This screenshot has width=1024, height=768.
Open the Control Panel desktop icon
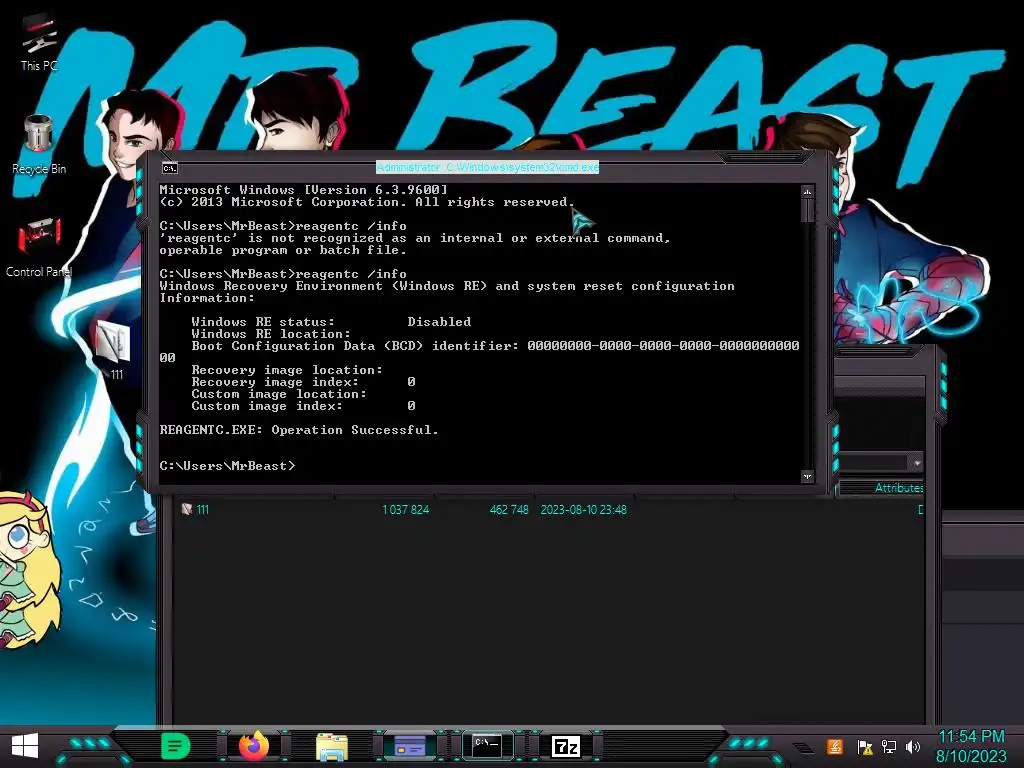pyautogui.click(x=39, y=247)
